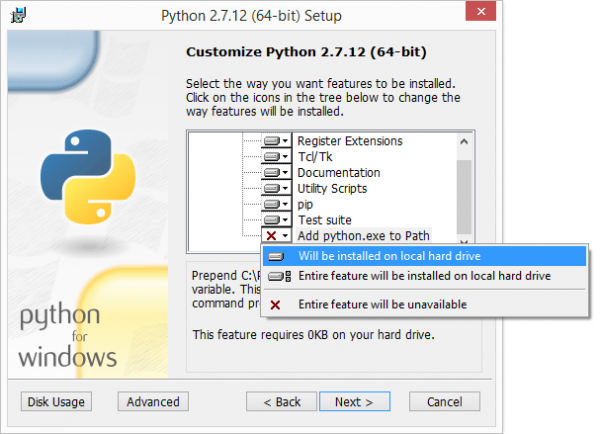Screen dimensions: 600x434
Task: Go back with the Back button
Action: tap(281, 402)
